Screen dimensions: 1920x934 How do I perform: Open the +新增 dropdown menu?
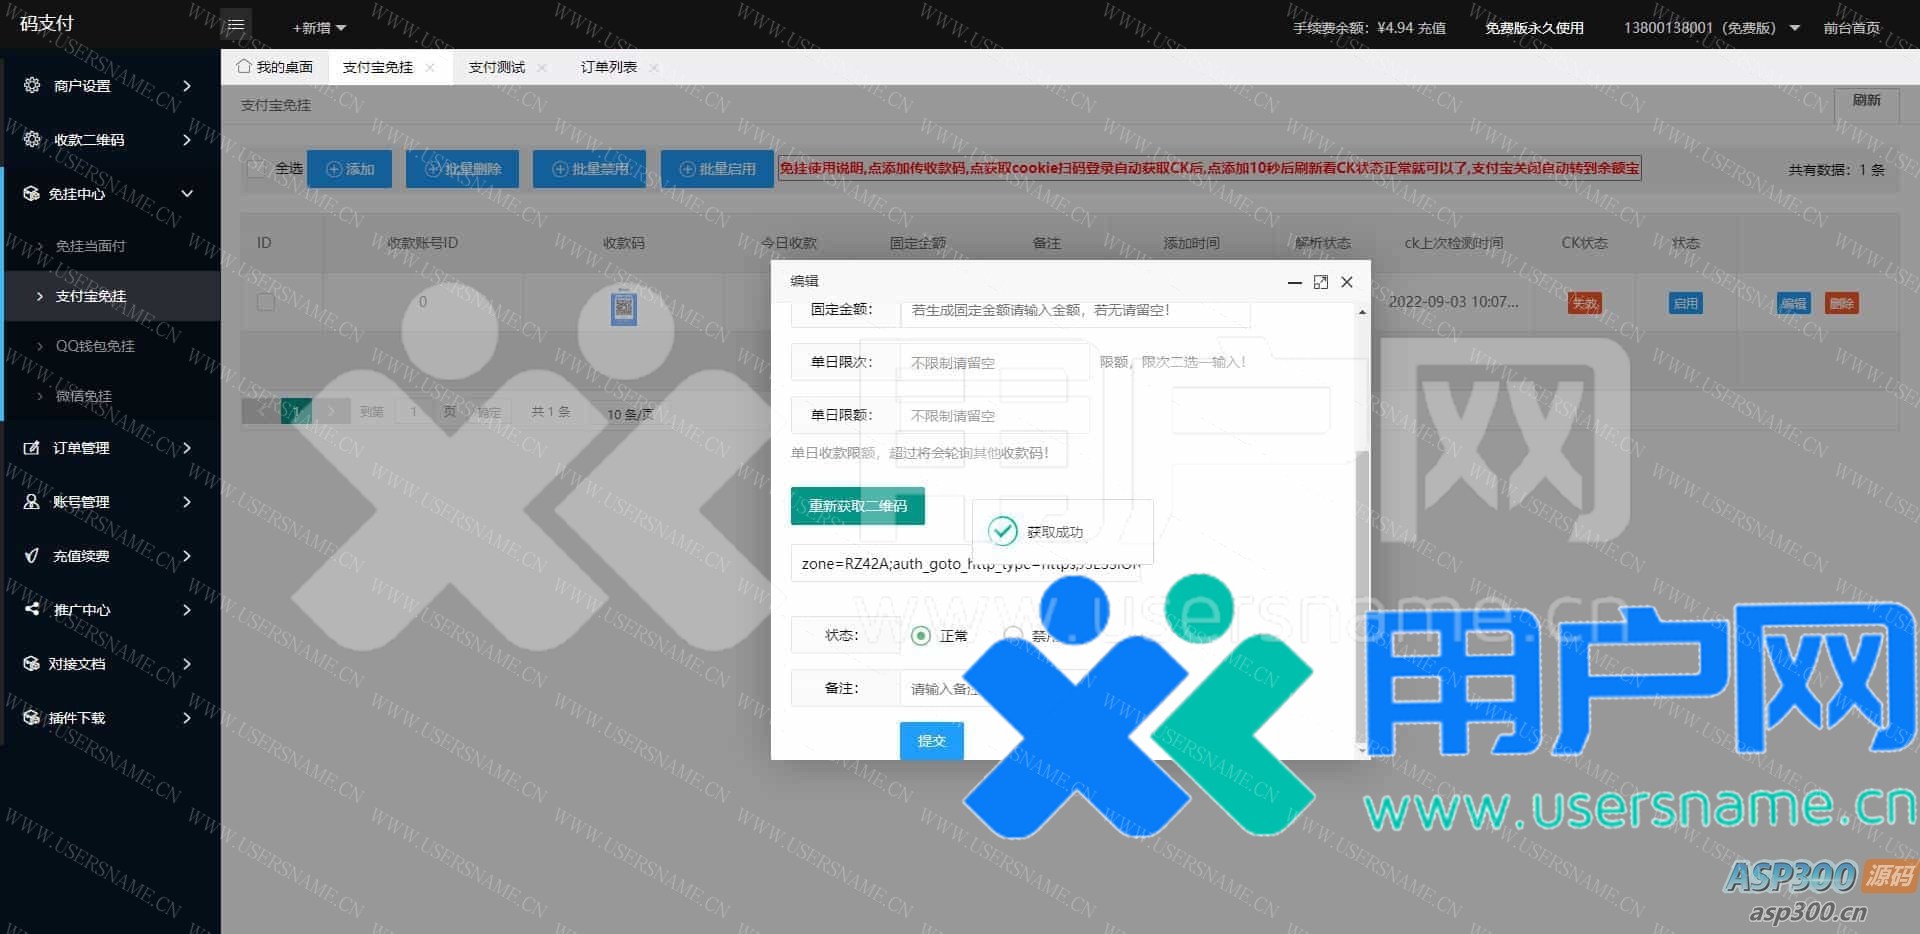click(319, 28)
